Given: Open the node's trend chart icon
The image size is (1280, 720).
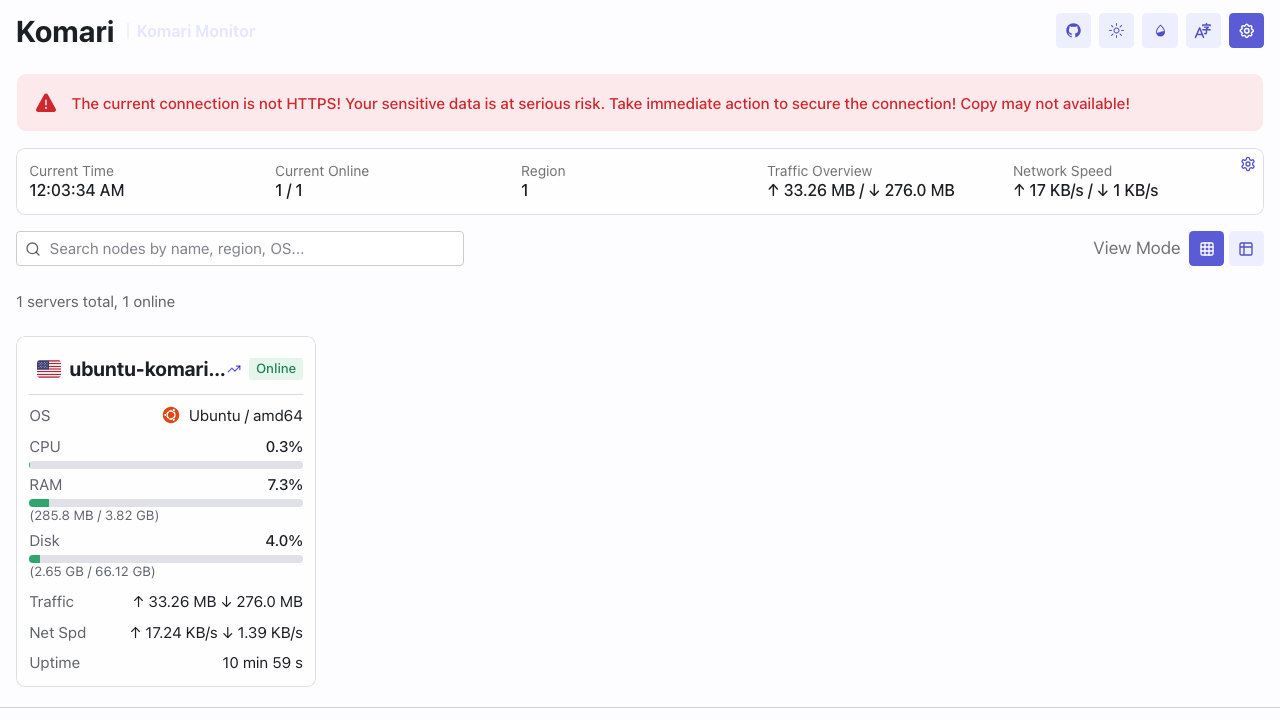Looking at the screenshot, I should [x=234, y=369].
